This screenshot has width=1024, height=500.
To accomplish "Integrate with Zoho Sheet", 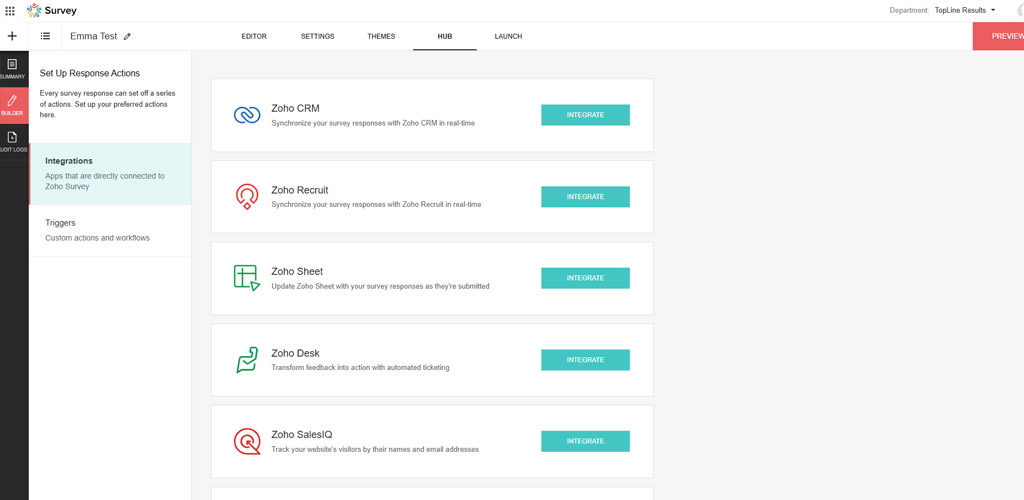I will coord(585,278).
